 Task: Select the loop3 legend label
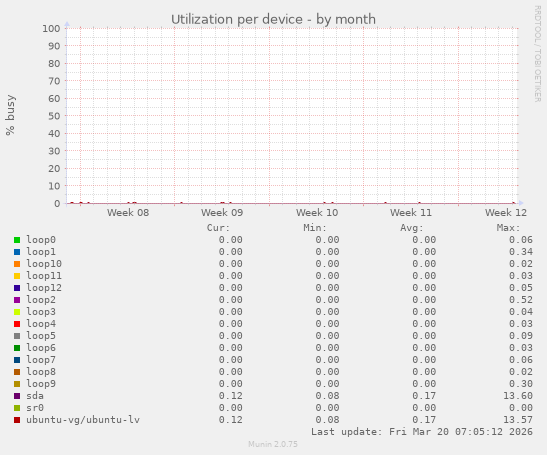click(x=41, y=312)
